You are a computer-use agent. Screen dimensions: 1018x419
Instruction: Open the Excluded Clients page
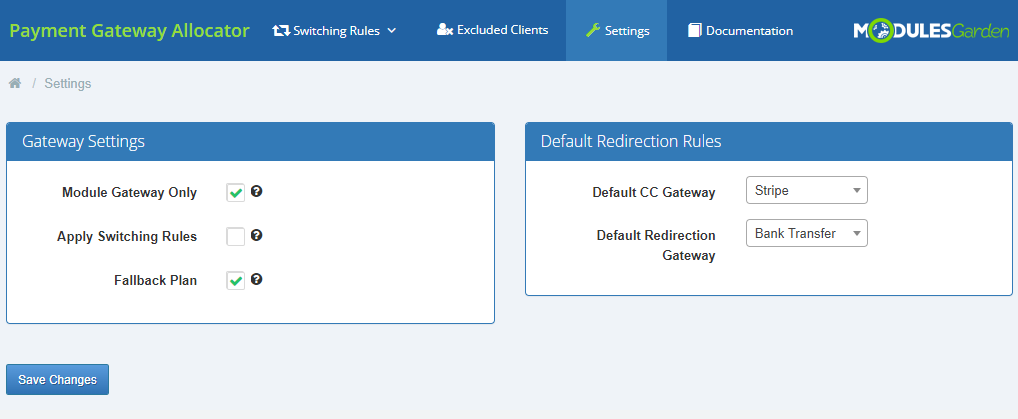click(x=492, y=30)
